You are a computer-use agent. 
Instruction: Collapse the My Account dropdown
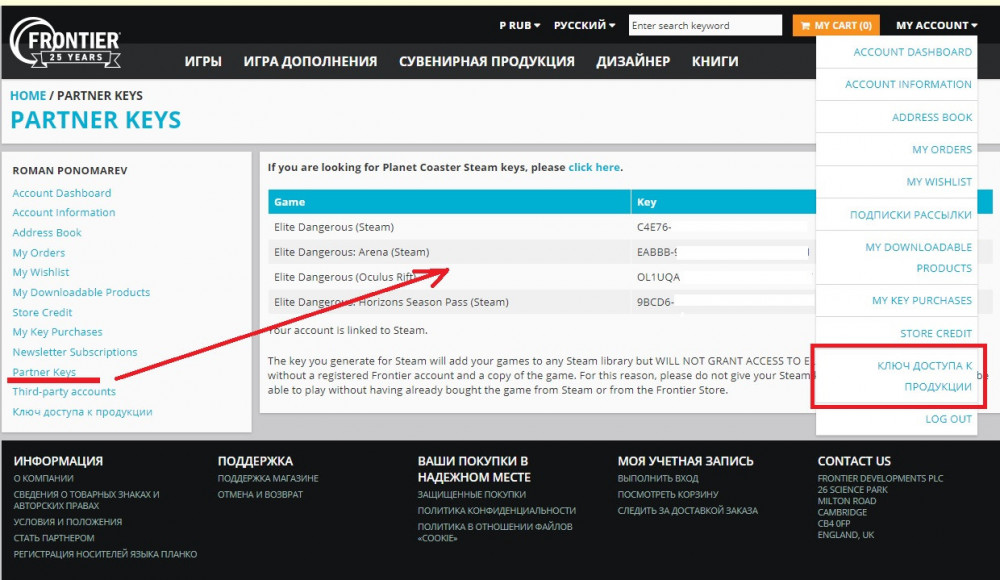pos(936,26)
